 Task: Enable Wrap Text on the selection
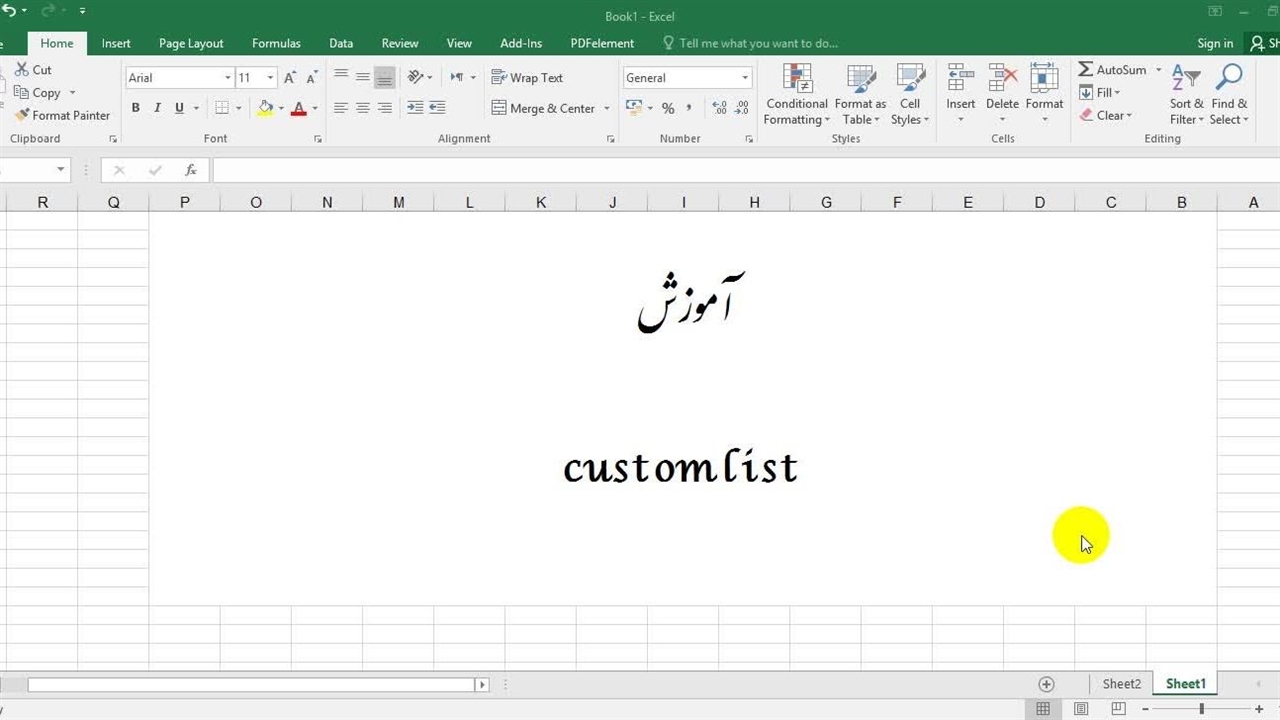[527, 77]
